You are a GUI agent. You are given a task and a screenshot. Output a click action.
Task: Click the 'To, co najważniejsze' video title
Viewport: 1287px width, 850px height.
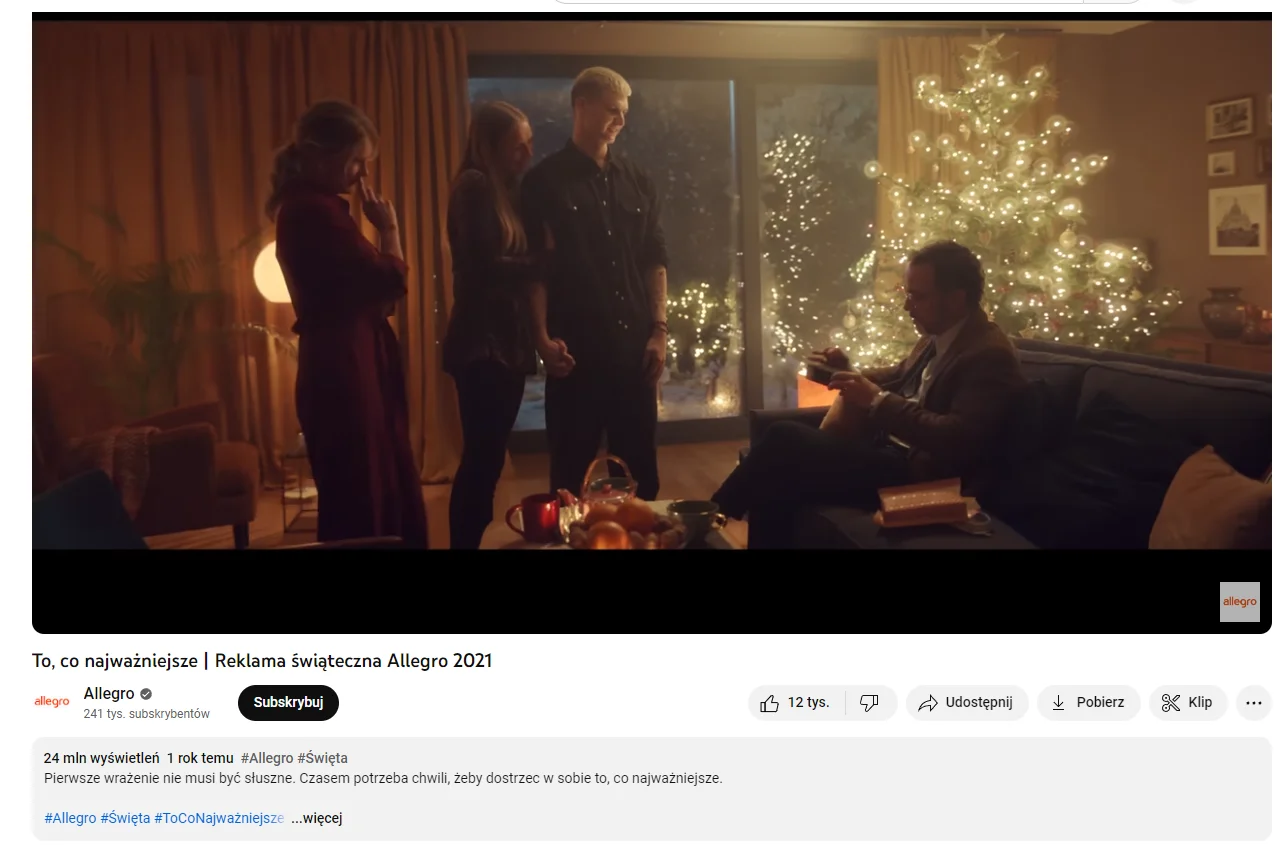[262, 661]
